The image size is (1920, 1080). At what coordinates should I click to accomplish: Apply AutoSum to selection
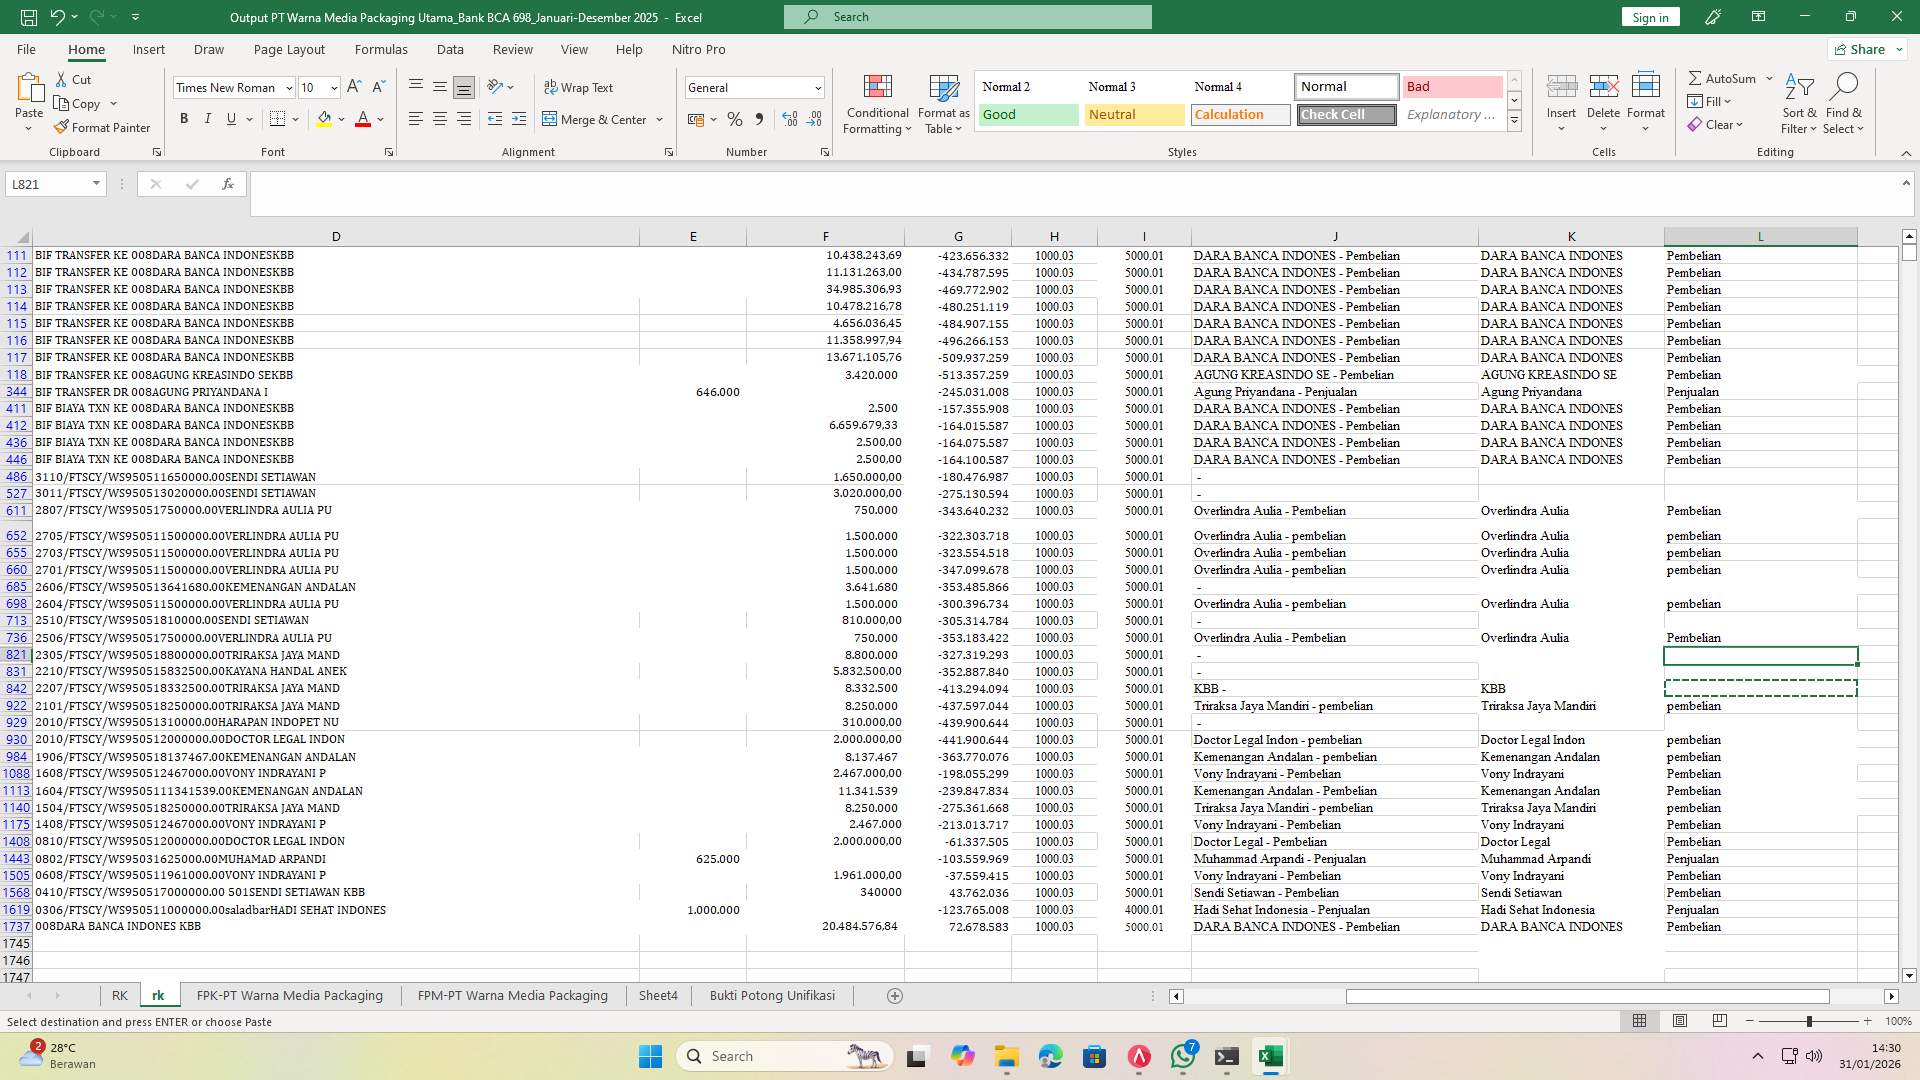coord(1725,78)
